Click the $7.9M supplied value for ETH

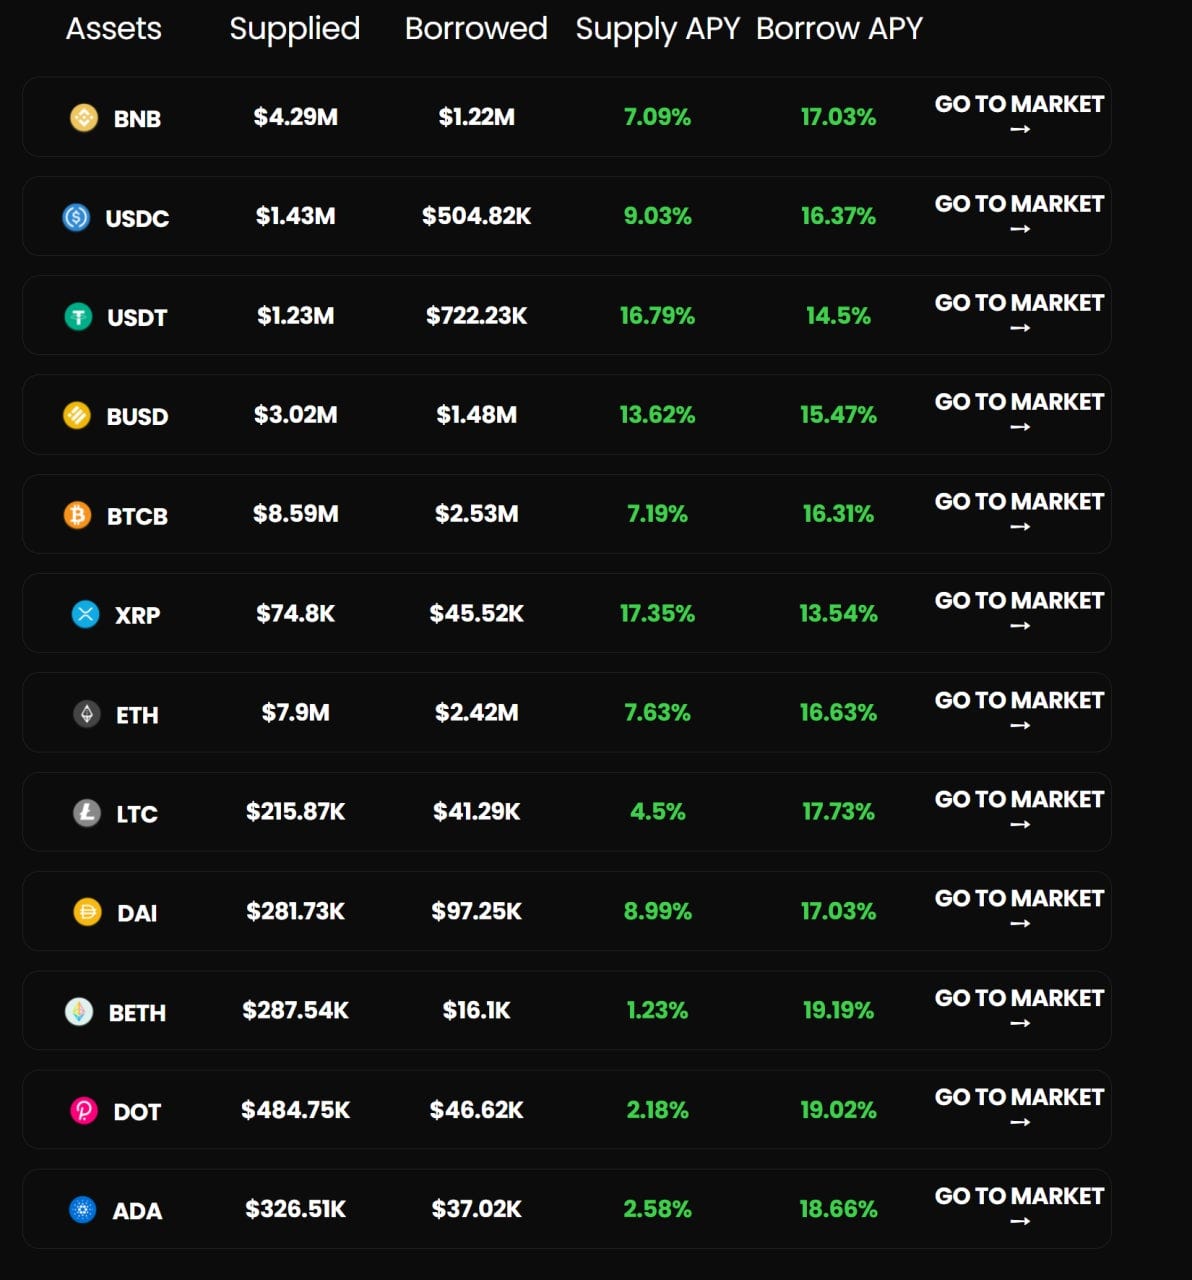[295, 712]
